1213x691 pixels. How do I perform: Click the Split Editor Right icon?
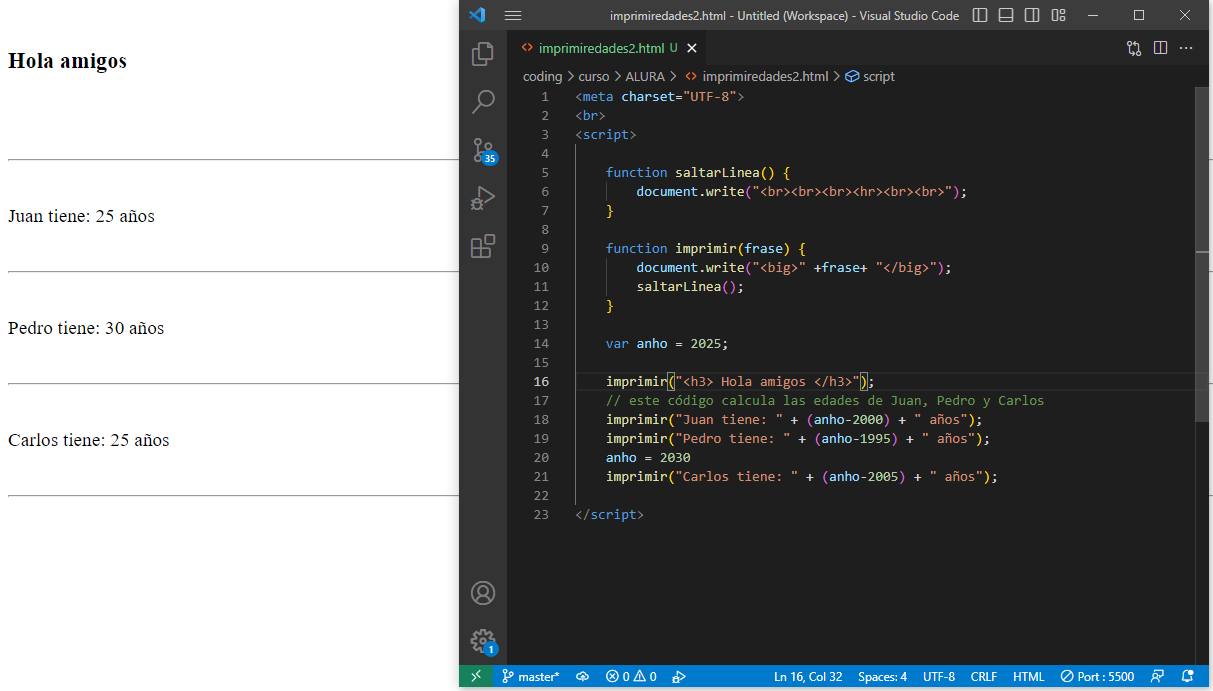pos(1160,48)
